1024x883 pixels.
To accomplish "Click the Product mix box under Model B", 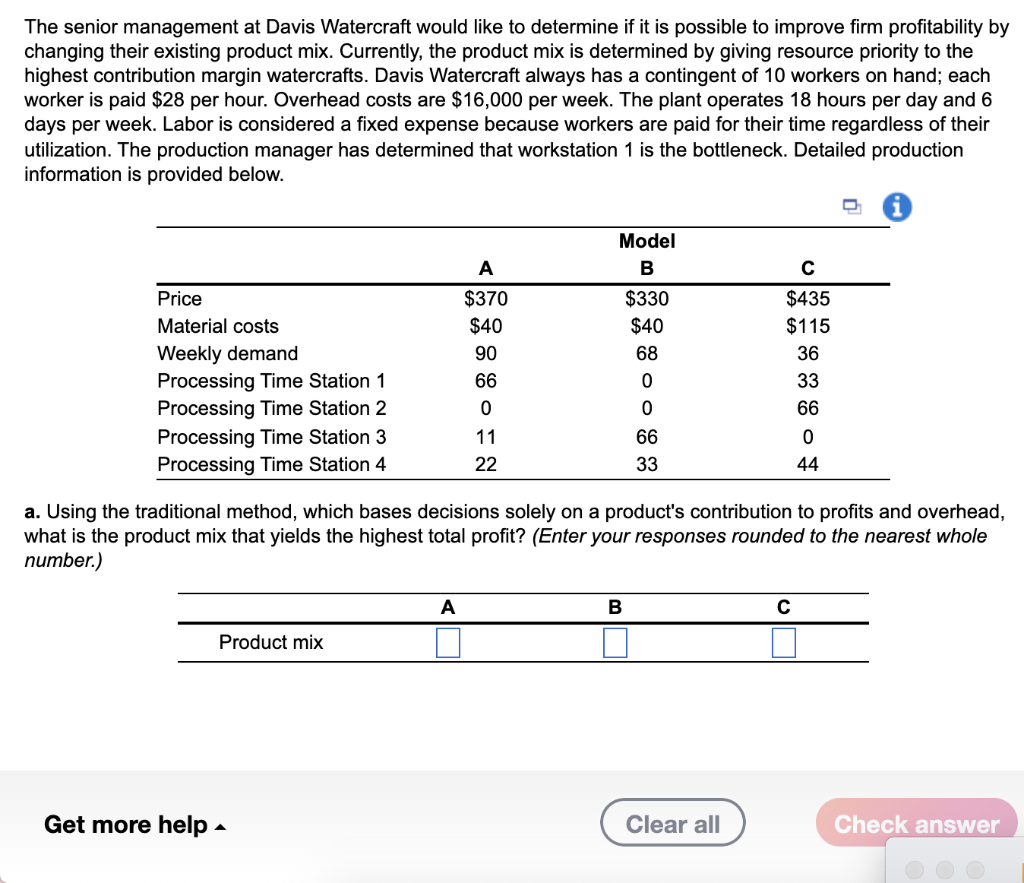I will tap(614, 642).
